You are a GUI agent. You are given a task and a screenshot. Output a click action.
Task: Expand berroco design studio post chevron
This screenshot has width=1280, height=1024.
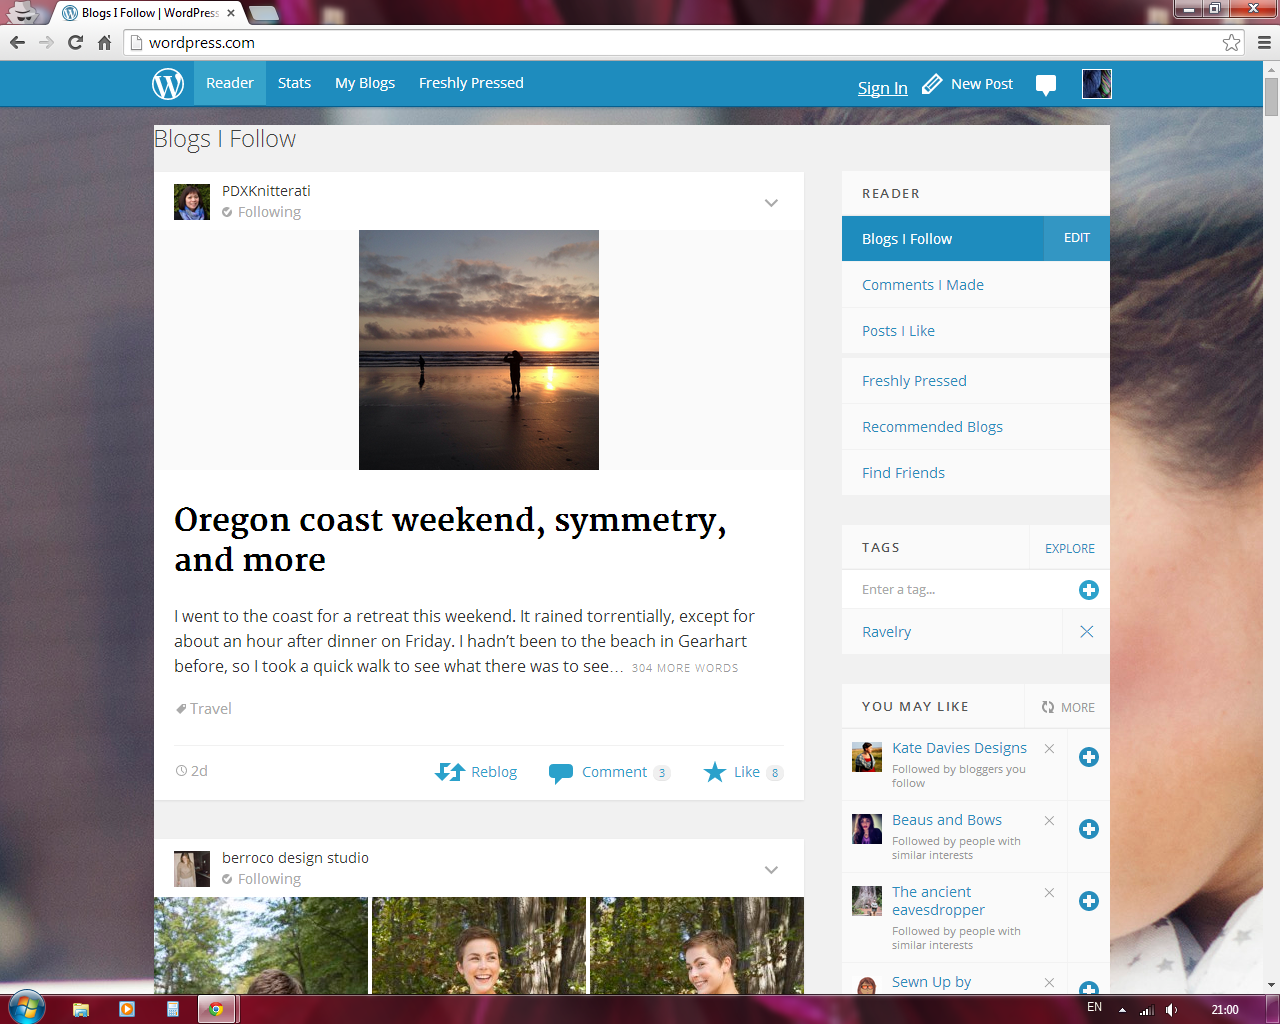(x=771, y=870)
